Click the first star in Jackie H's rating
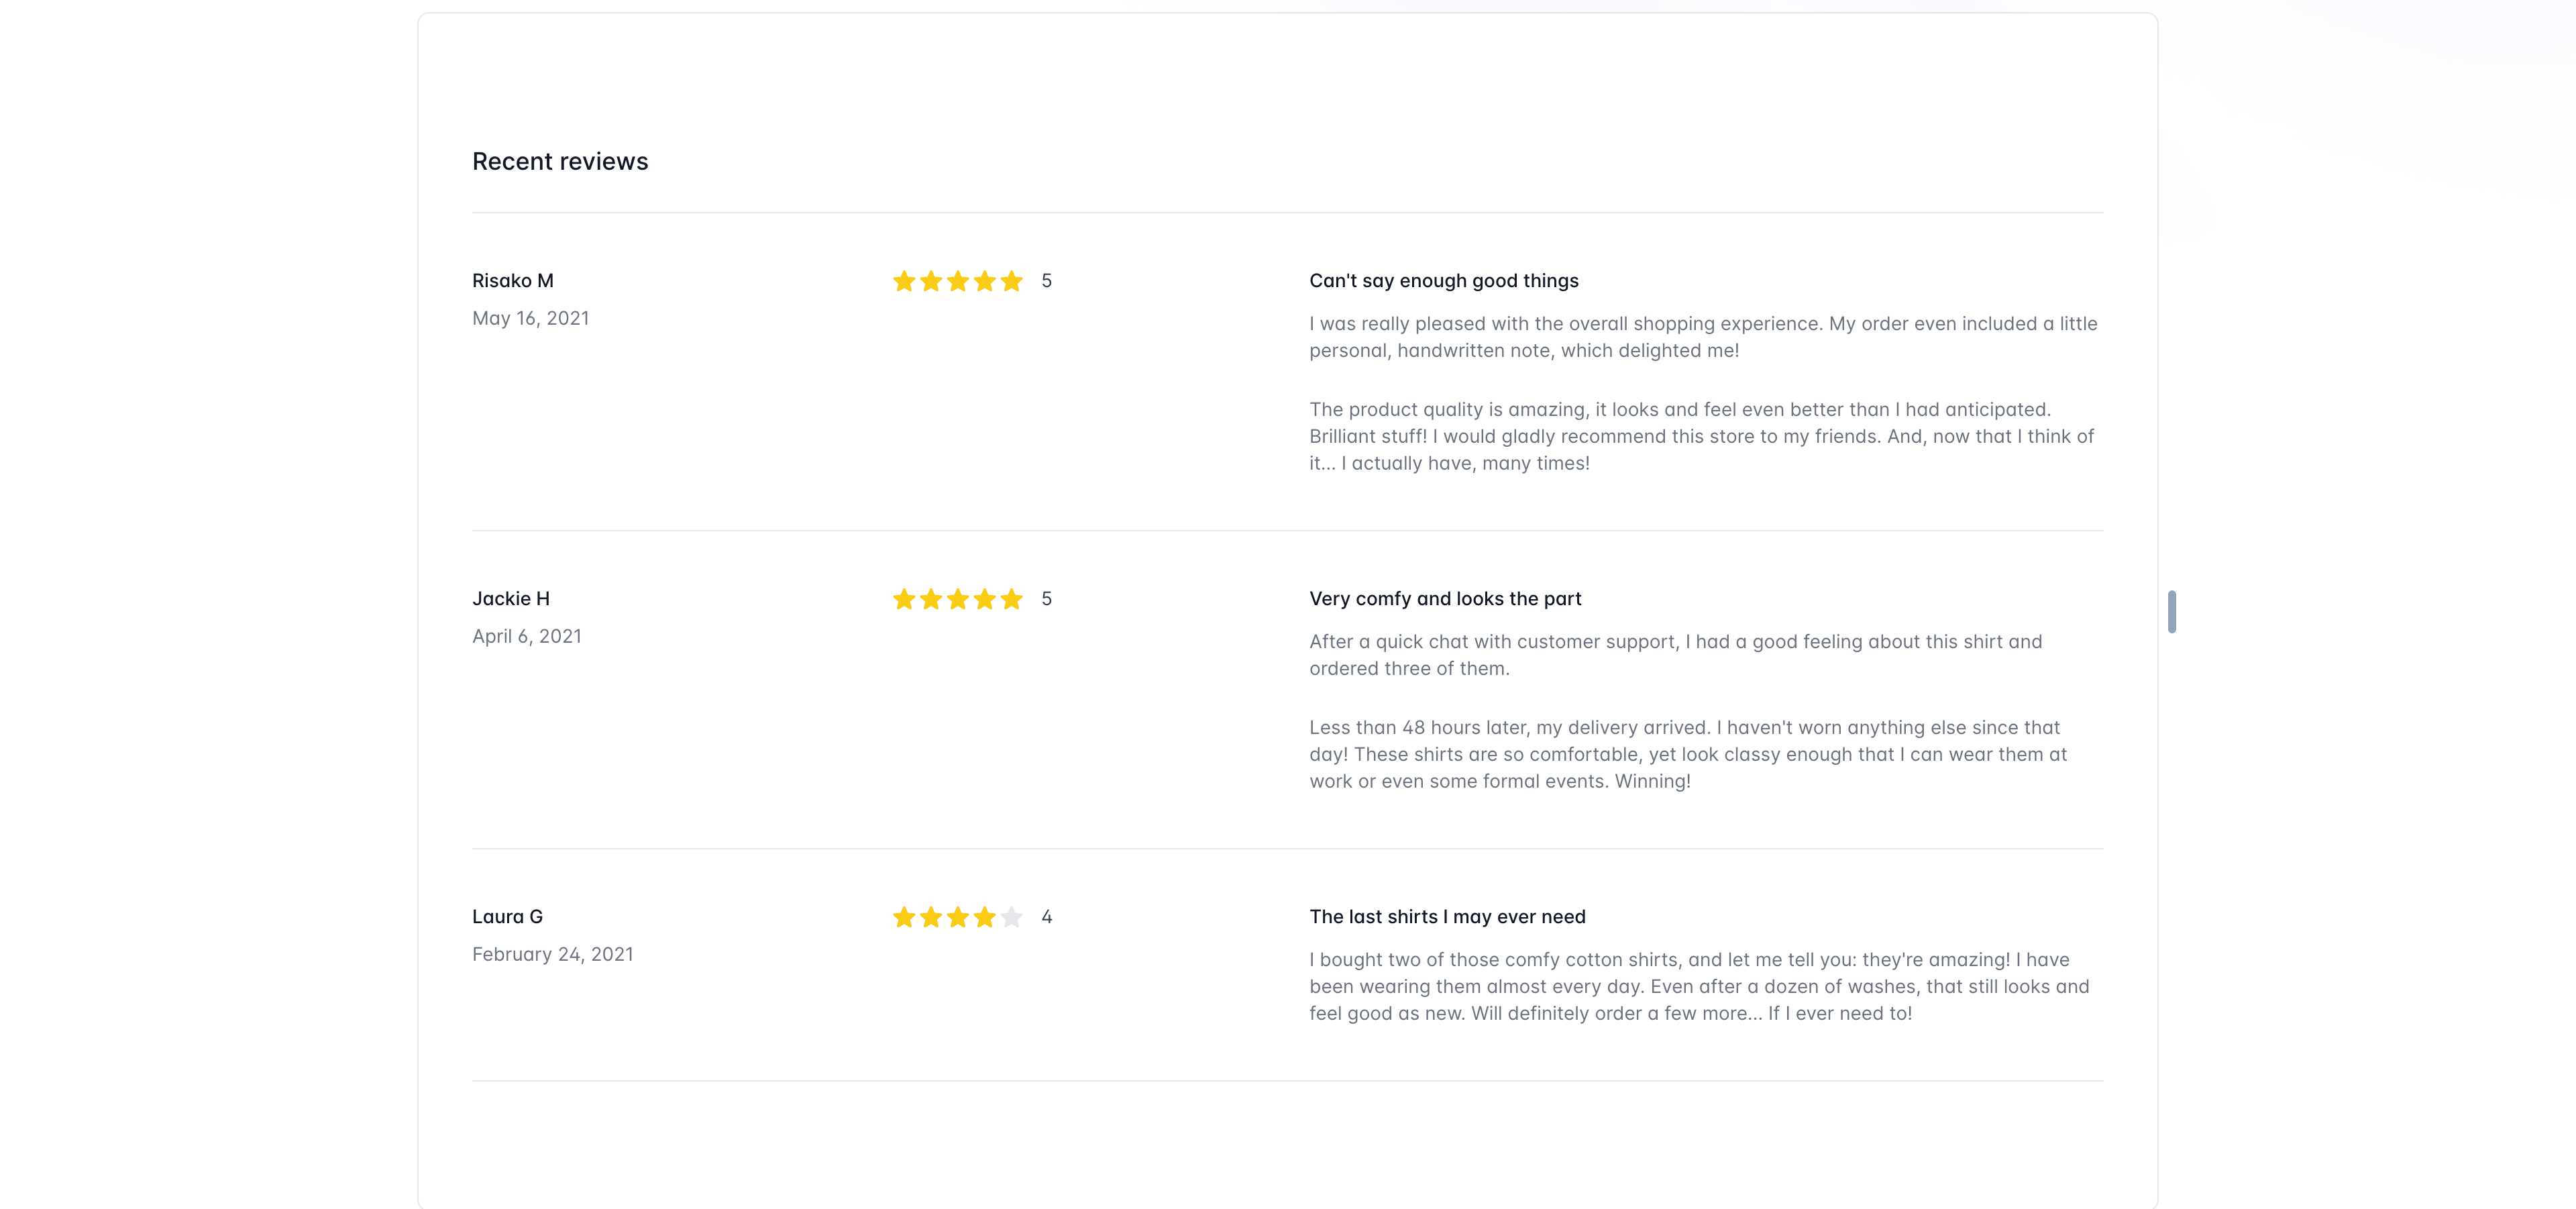2576x1209 pixels. [904, 599]
